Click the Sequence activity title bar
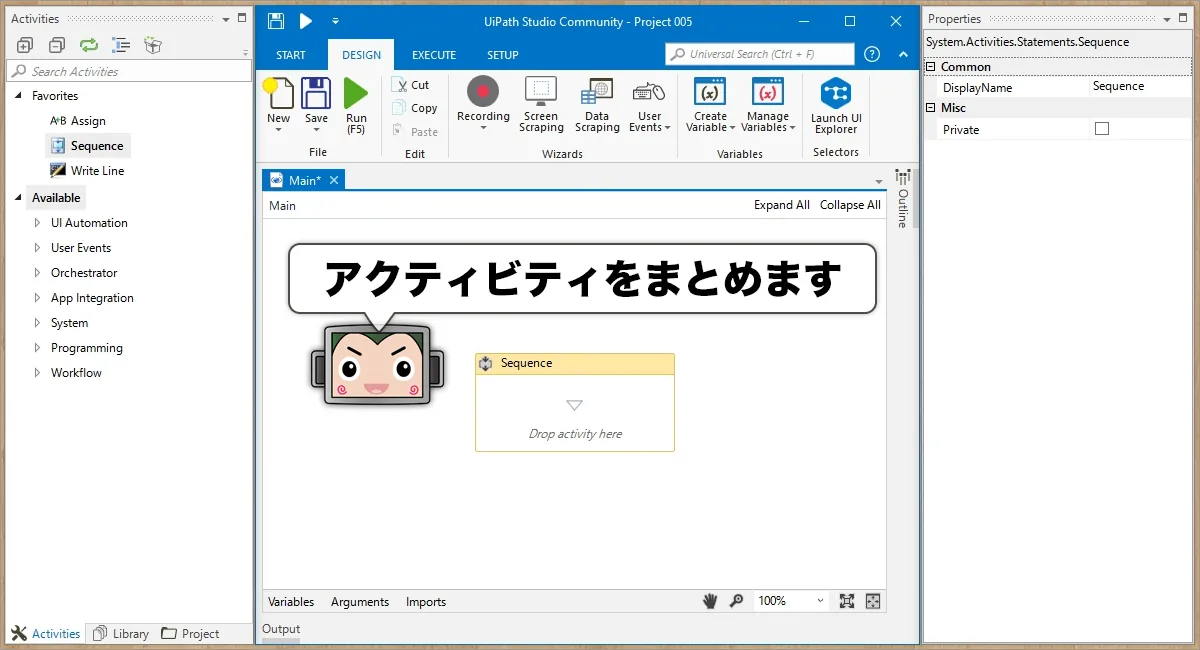Image resolution: width=1200 pixels, height=650 pixels. (x=575, y=364)
